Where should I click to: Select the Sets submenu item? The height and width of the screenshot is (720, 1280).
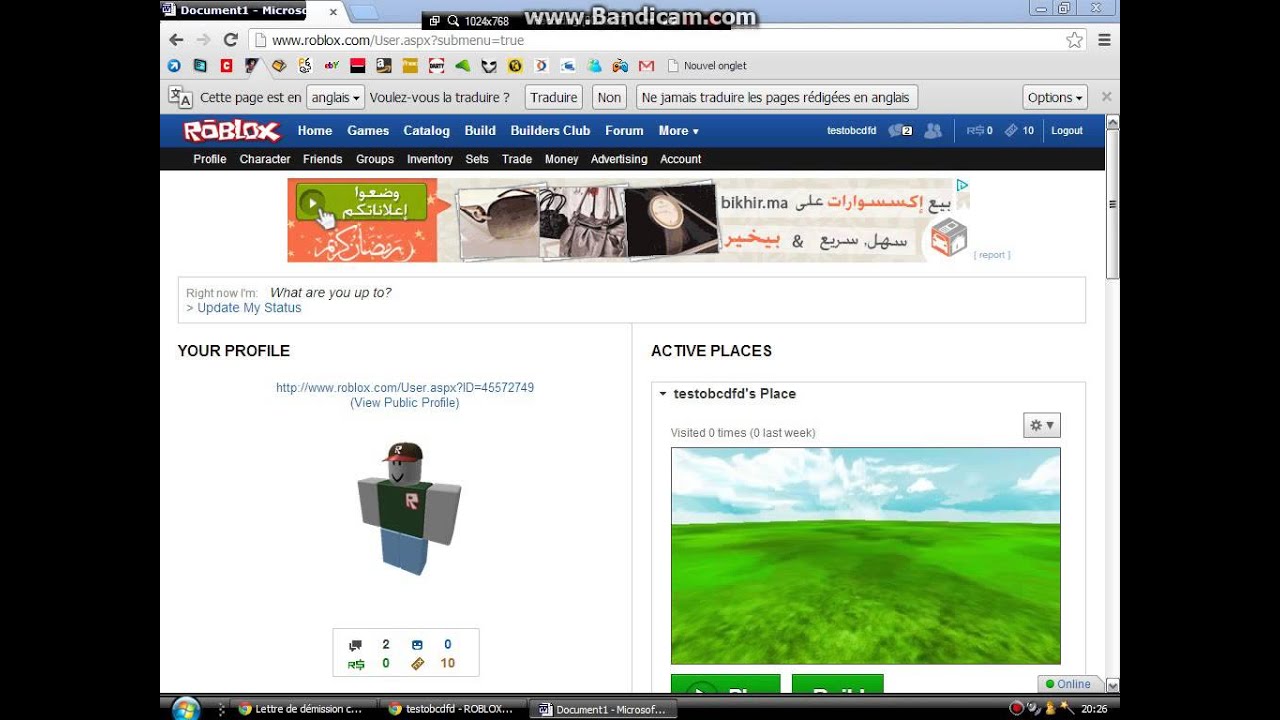pos(477,159)
